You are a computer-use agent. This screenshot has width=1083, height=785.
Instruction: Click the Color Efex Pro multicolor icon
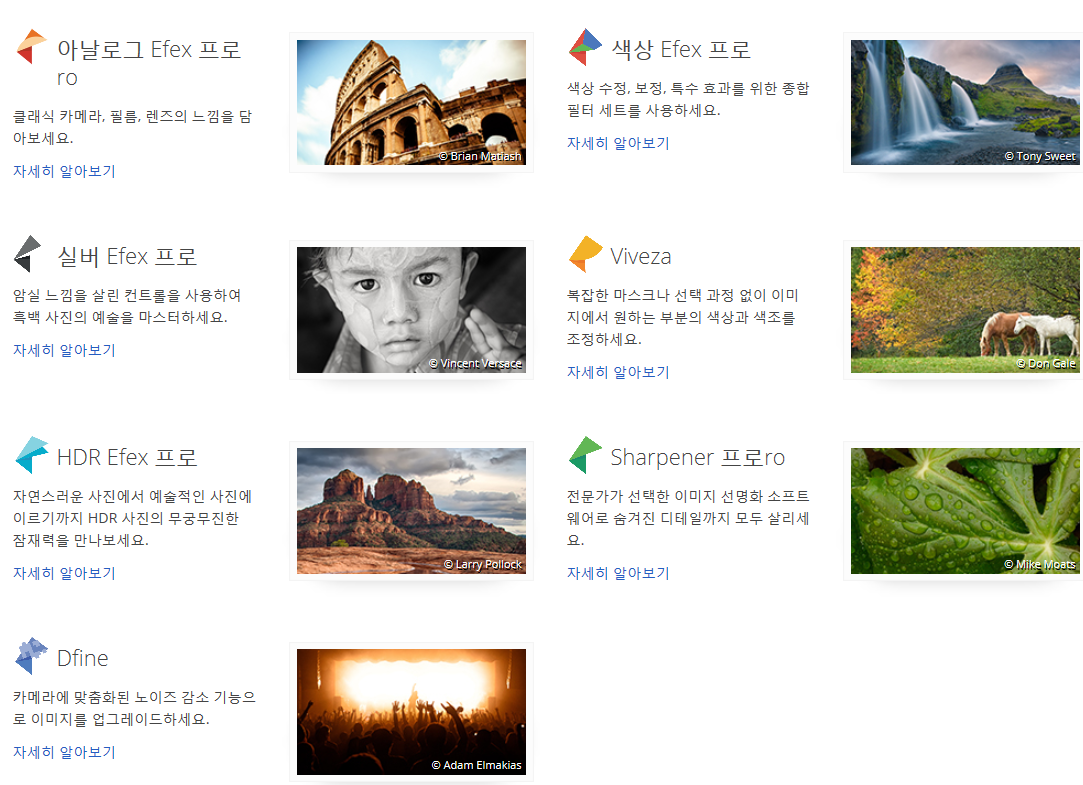[585, 47]
